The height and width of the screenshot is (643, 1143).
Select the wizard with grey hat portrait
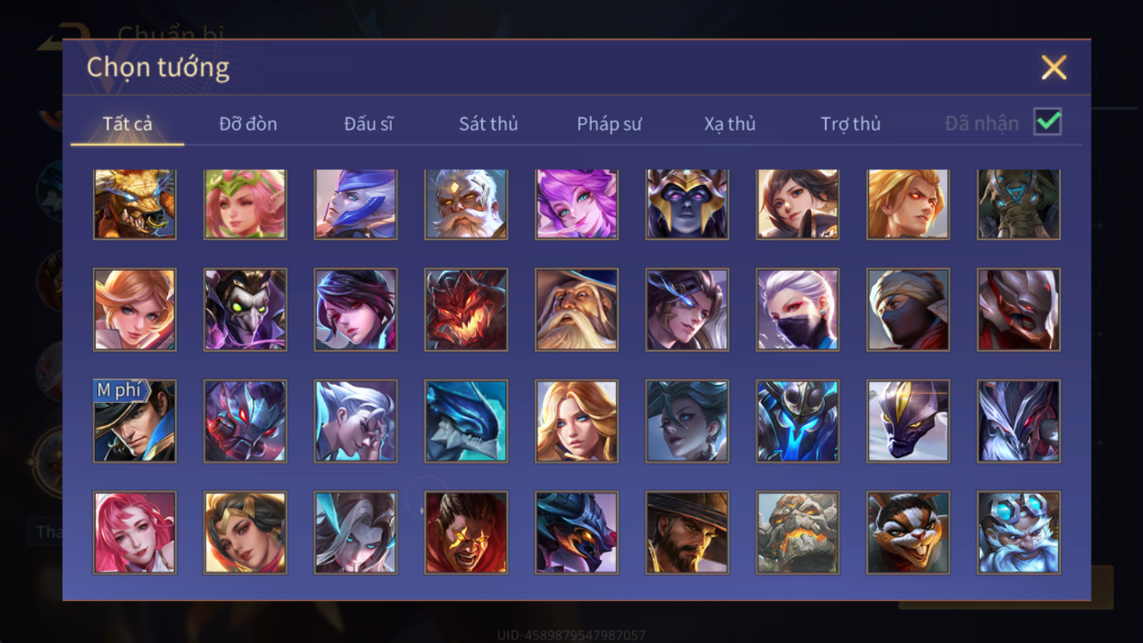[x=577, y=309]
